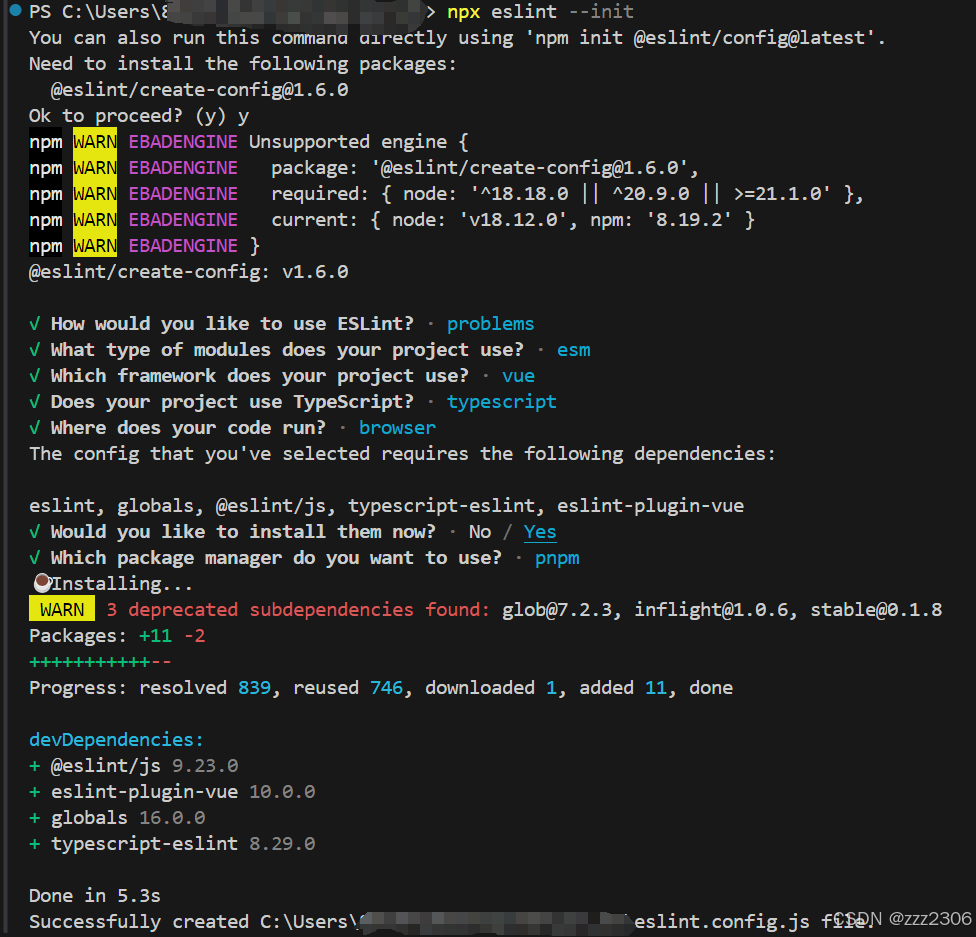Click the vue framework answer
Viewport: 976px width, 937px height.
pos(518,375)
